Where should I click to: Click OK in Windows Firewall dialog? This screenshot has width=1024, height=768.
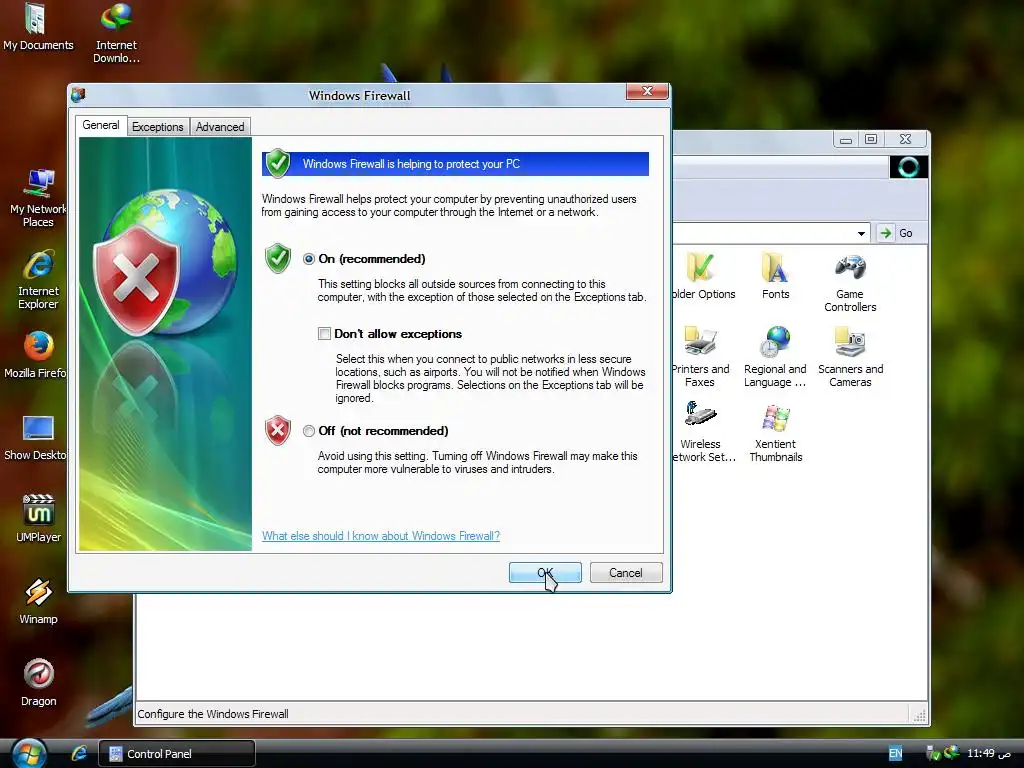coord(545,573)
